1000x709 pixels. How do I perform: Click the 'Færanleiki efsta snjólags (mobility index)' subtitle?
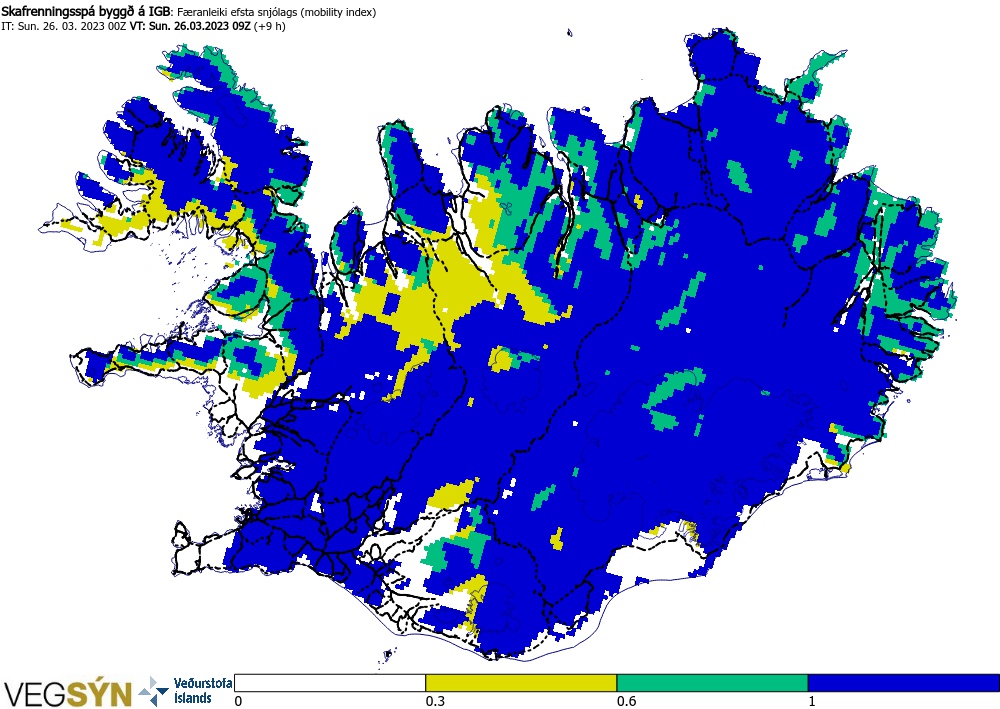tap(276, 12)
